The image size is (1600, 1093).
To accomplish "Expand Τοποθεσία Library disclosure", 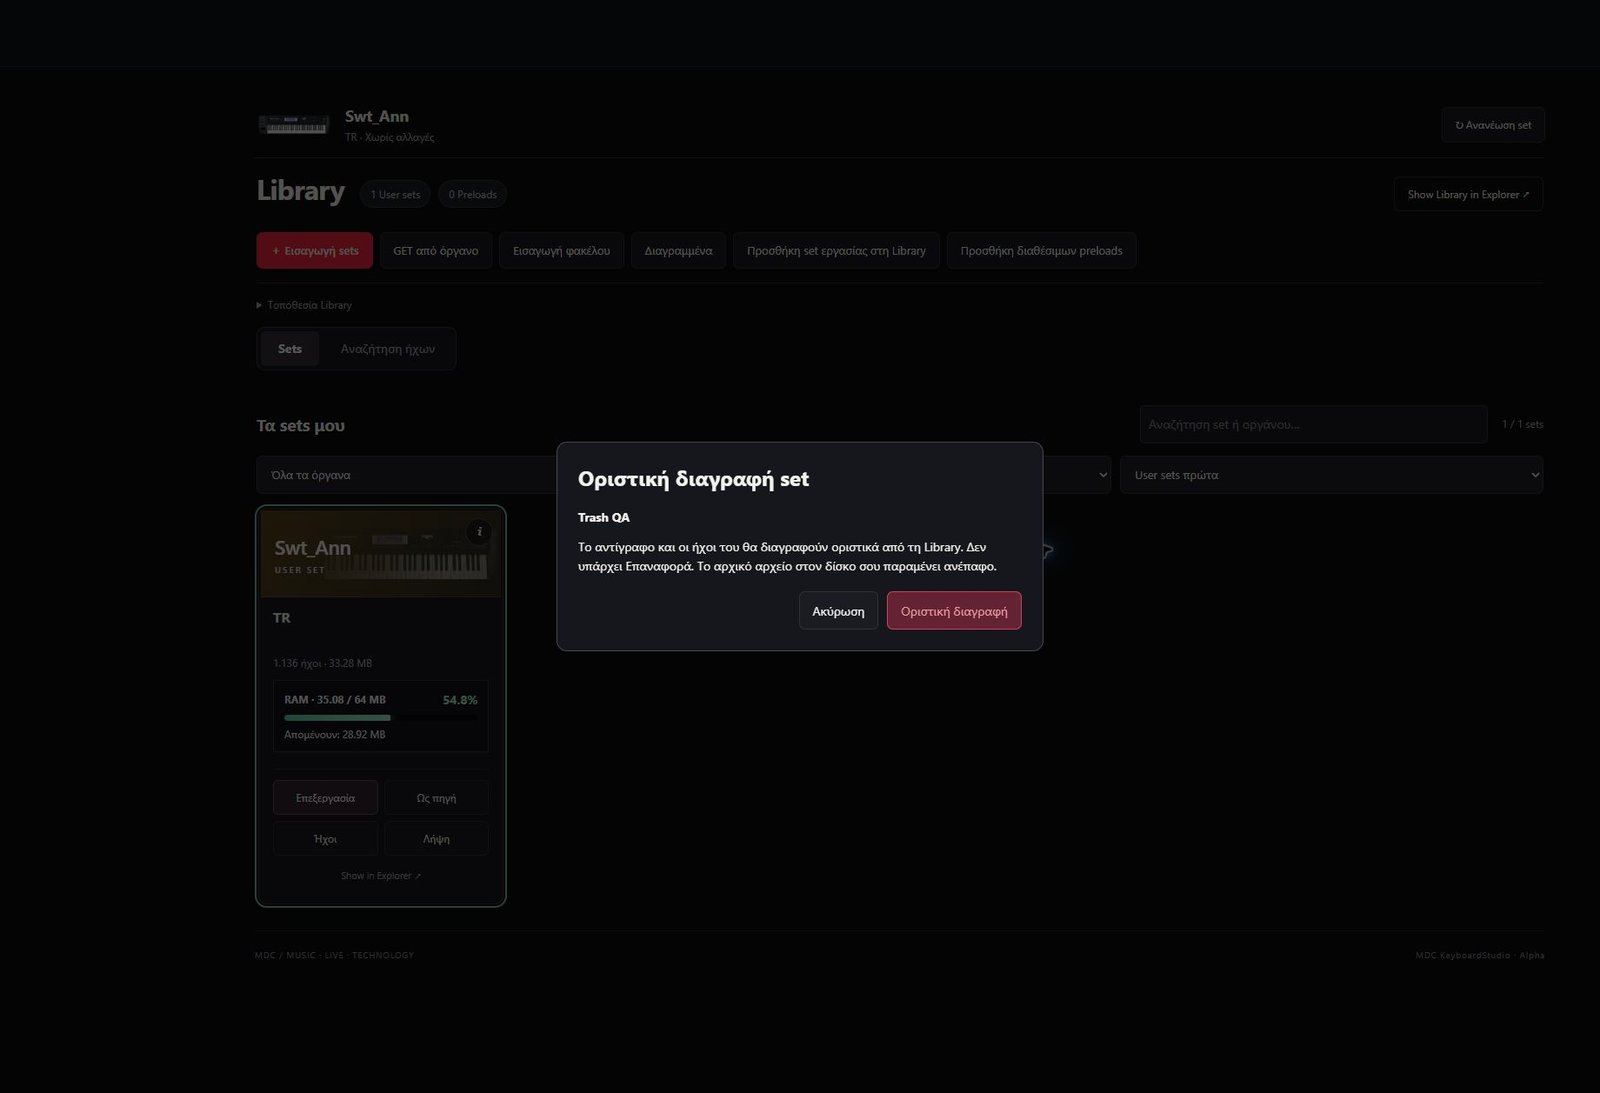I will (305, 305).
